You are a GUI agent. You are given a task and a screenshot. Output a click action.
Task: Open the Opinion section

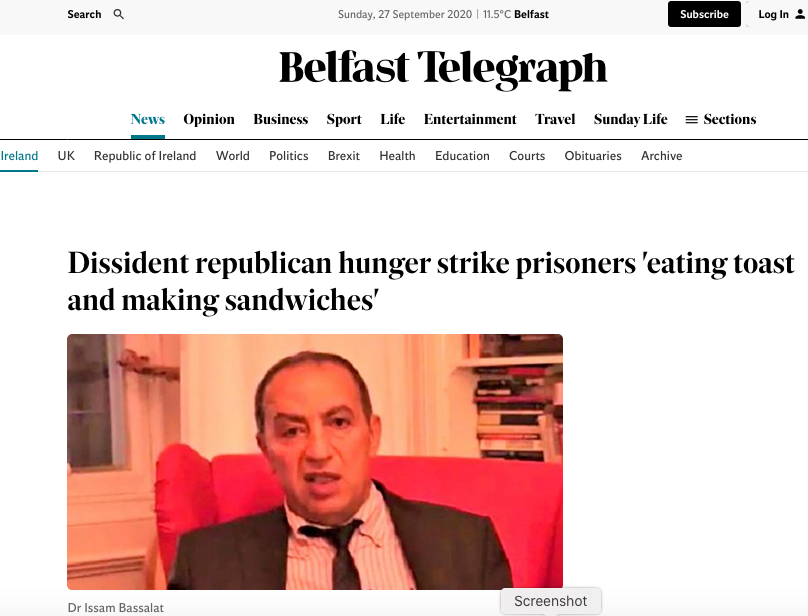click(209, 119)
